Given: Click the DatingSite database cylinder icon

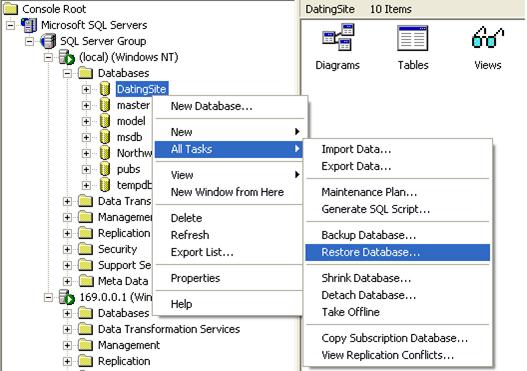Looking at the screenshot, I should (x=105, y=89).
